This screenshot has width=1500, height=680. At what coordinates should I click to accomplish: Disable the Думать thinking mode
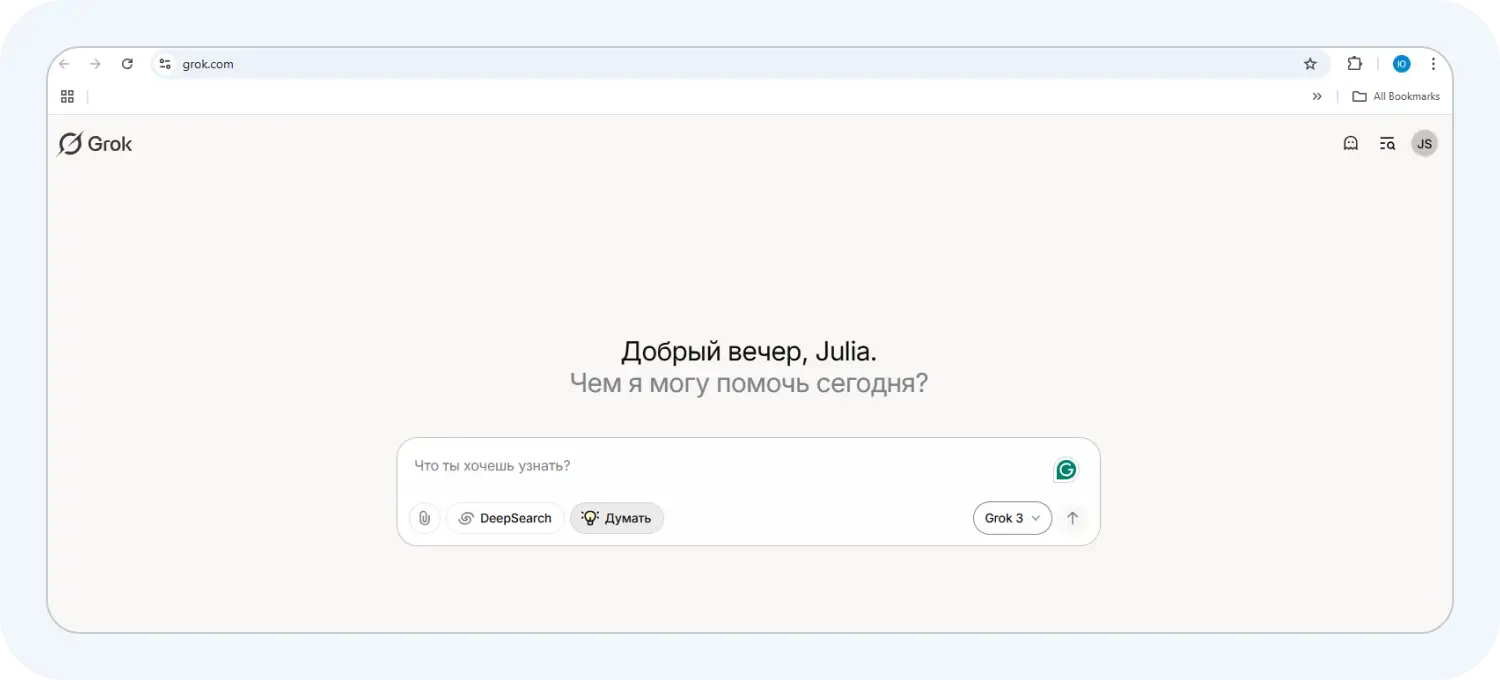[617, 518]
